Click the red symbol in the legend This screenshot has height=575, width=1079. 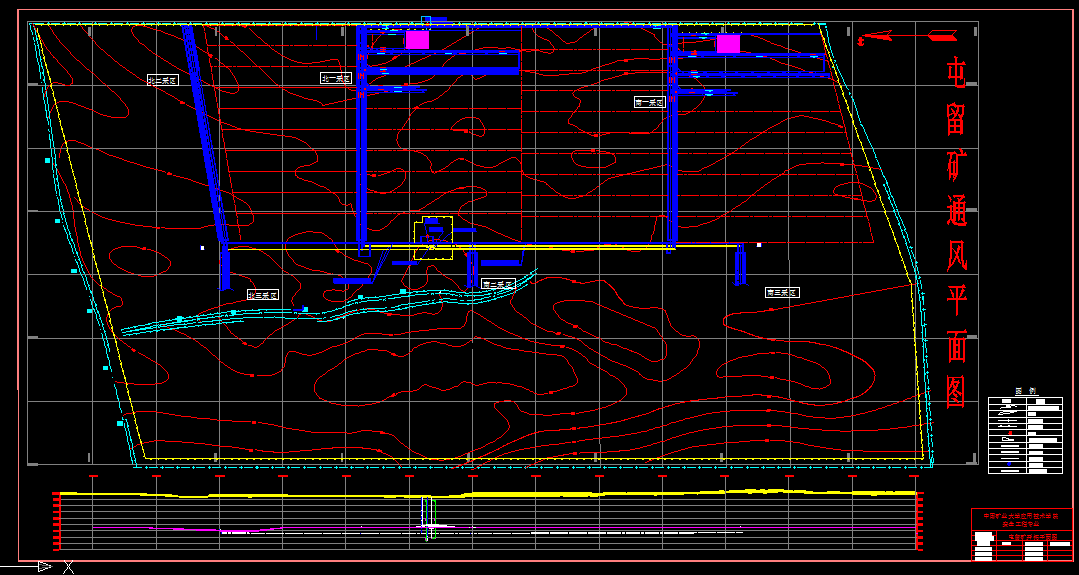1010,433
